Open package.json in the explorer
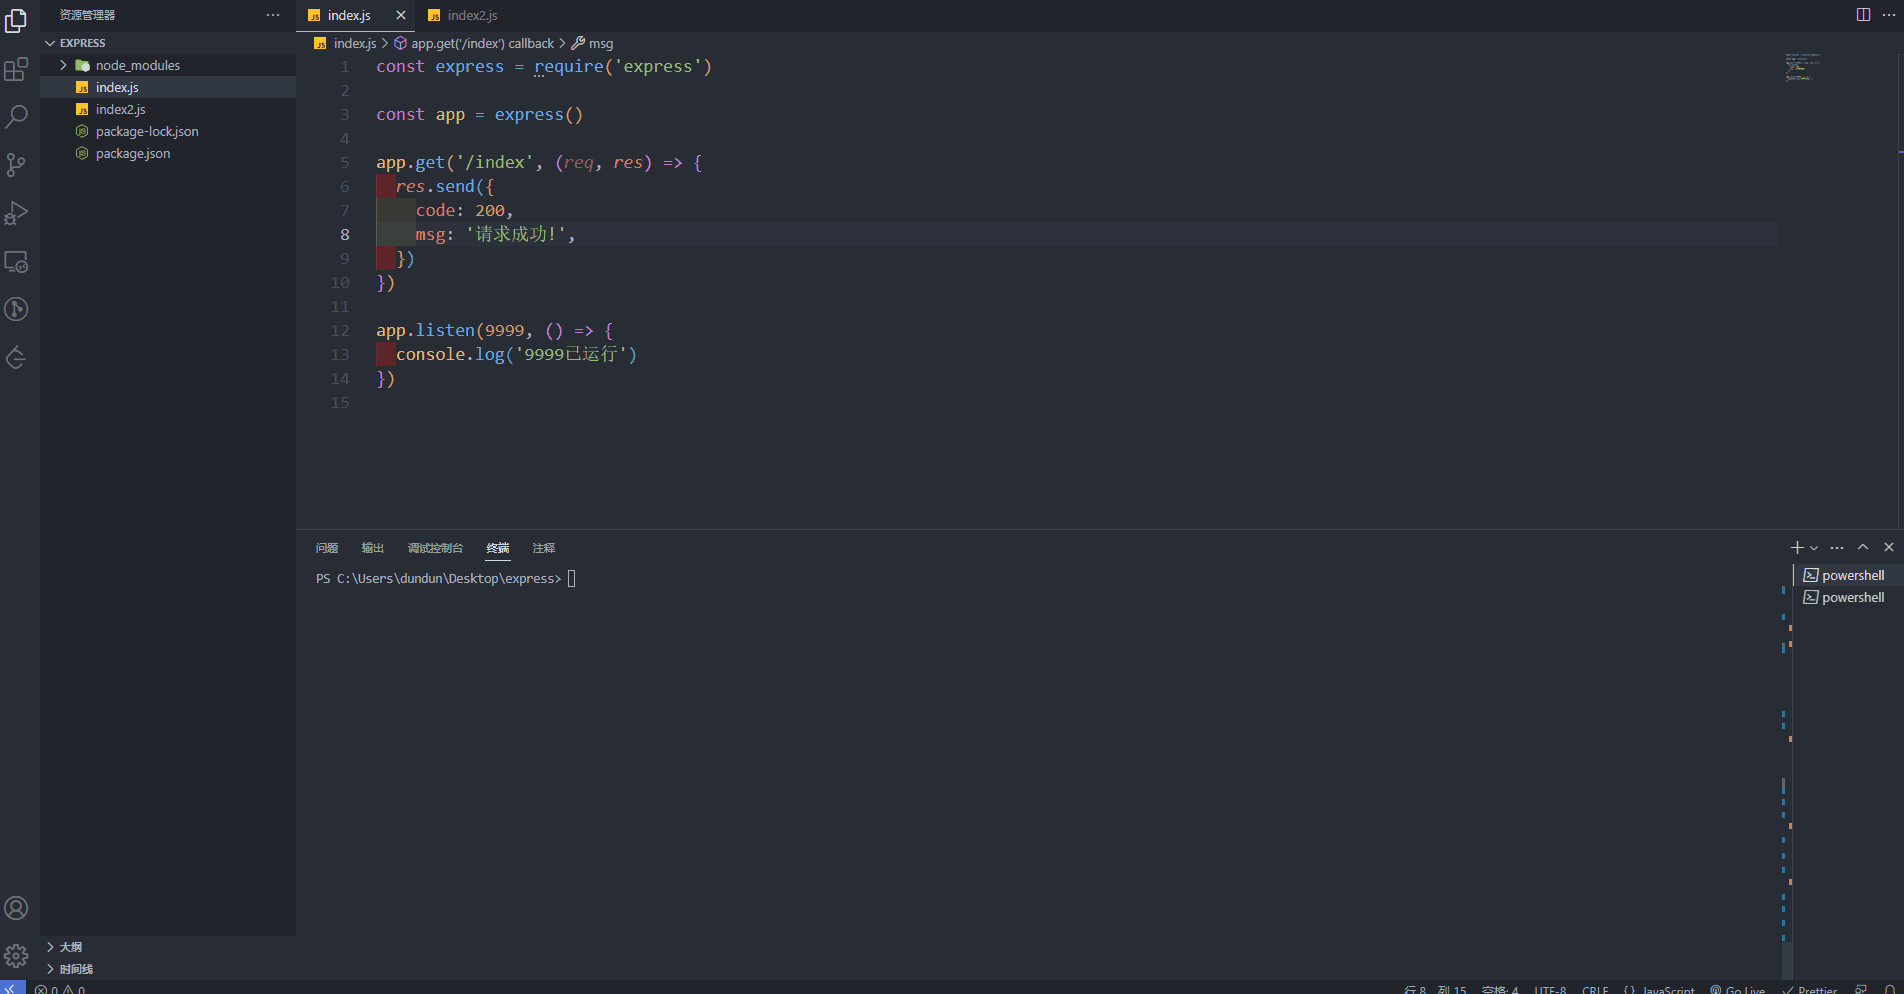The image size is (1904, 994). point(168,153)
